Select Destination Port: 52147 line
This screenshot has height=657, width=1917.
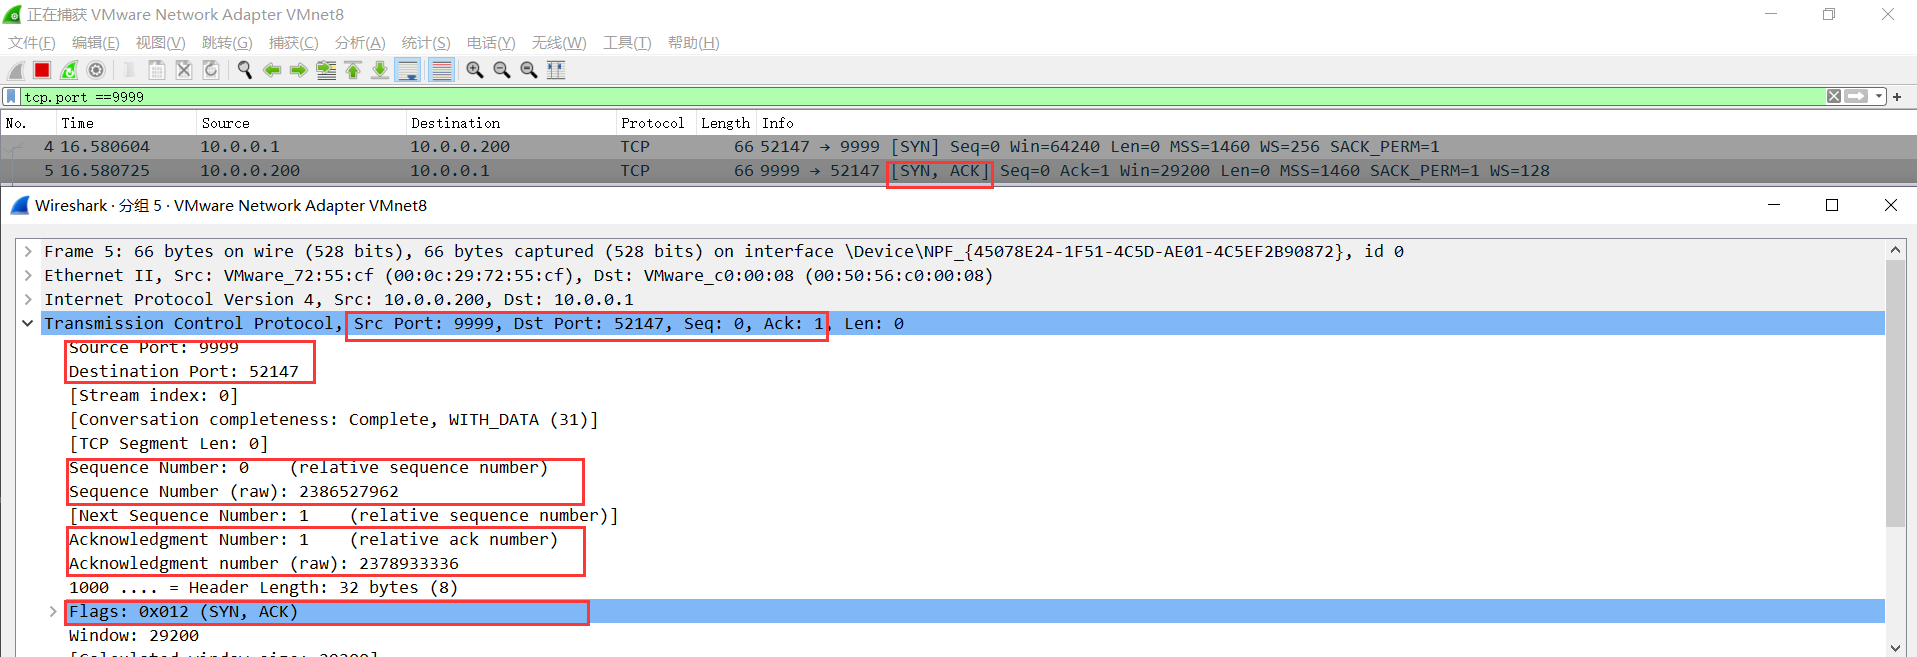point(184,372)
